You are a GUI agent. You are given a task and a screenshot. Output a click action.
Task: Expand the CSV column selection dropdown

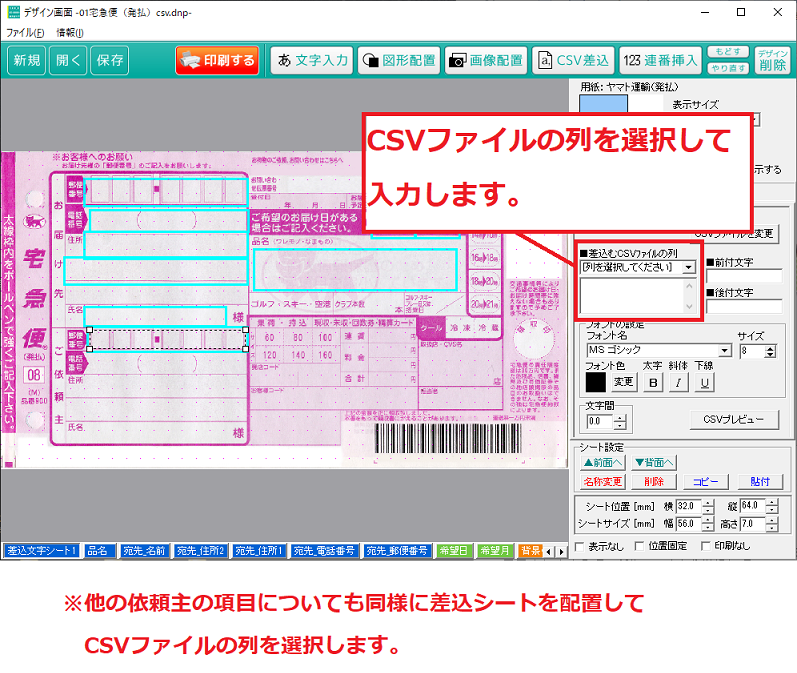click(689, 267)
